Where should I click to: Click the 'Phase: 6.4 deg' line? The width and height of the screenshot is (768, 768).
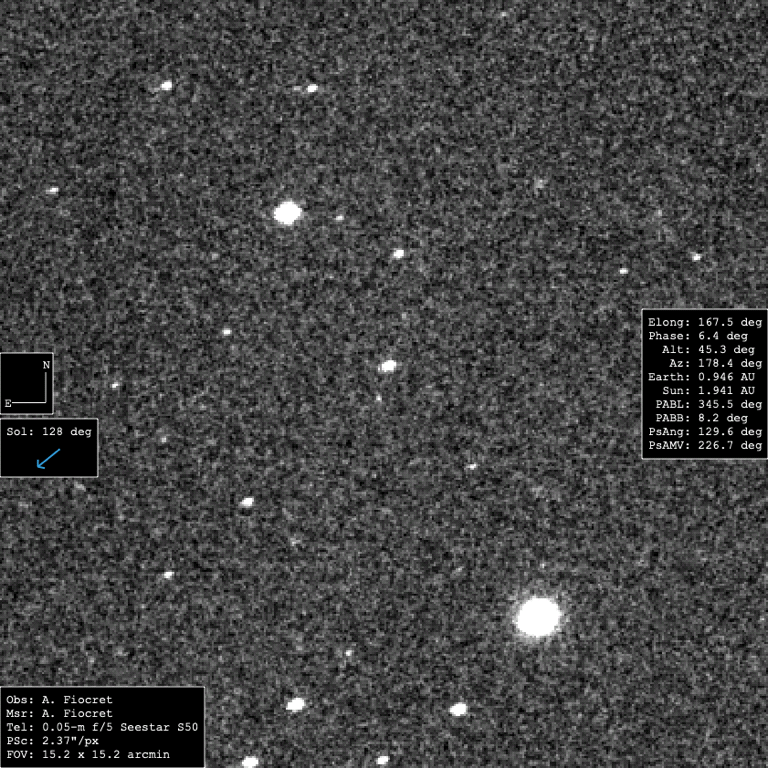[x=698, y=336]
